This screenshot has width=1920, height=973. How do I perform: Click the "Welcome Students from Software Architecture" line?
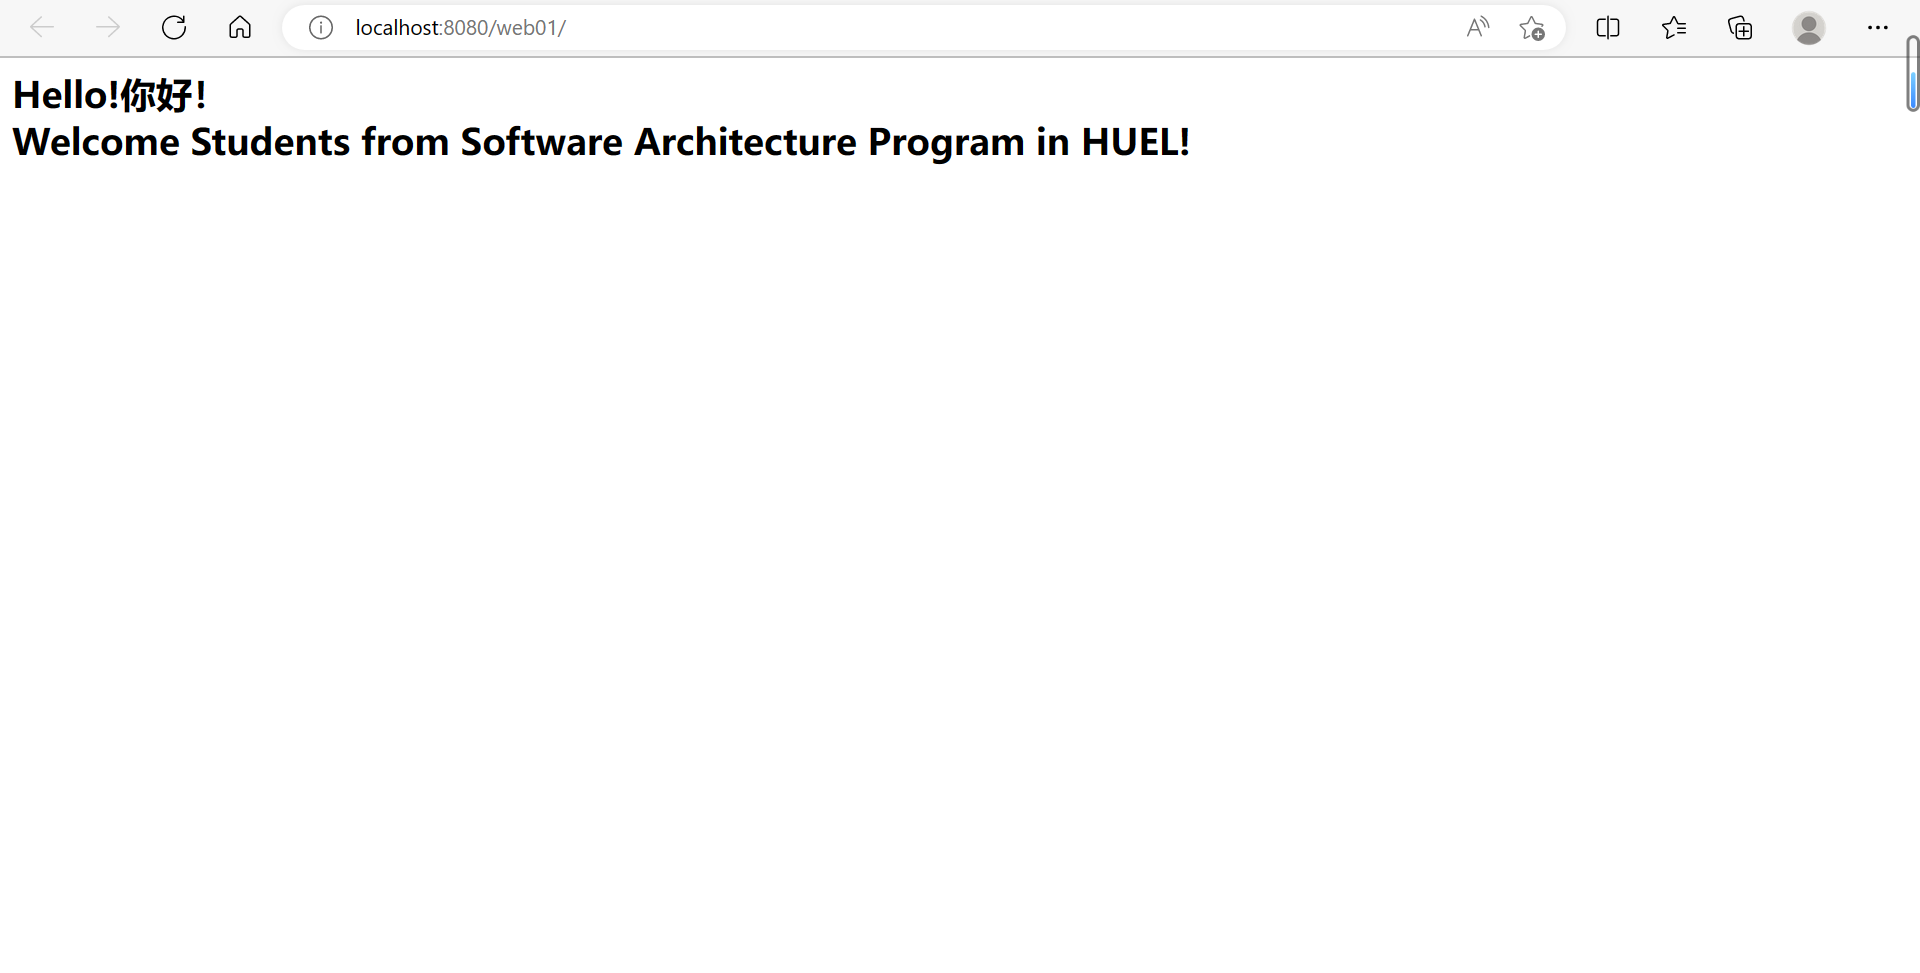click(x=601, y=142)
